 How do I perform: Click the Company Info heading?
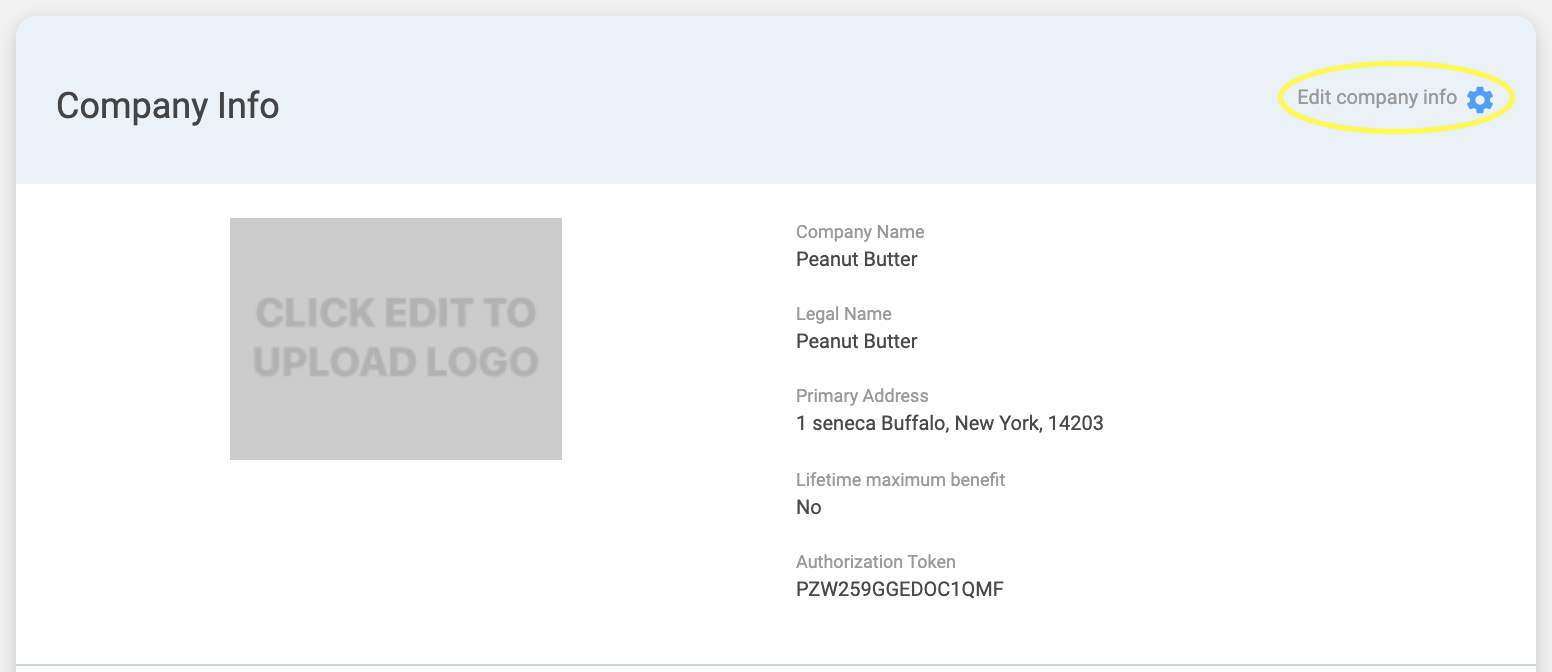coord(167,106)
